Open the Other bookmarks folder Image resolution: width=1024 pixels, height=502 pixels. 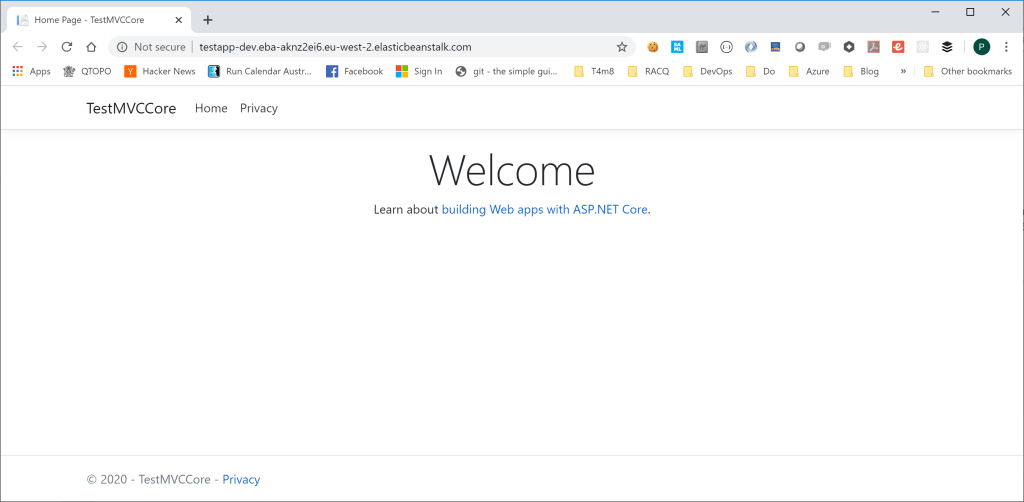coord(968,71)
